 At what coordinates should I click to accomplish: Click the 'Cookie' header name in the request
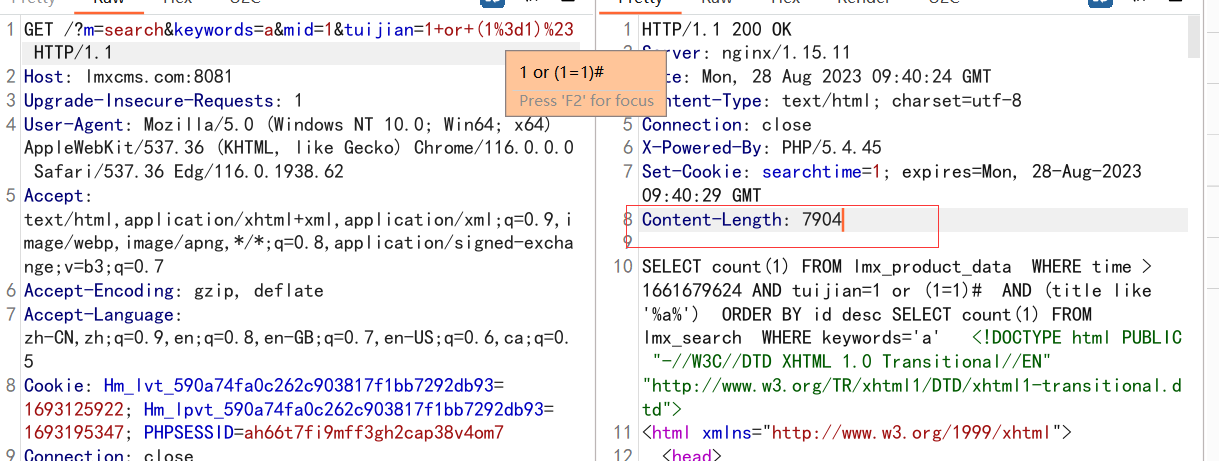coord(54,386)
